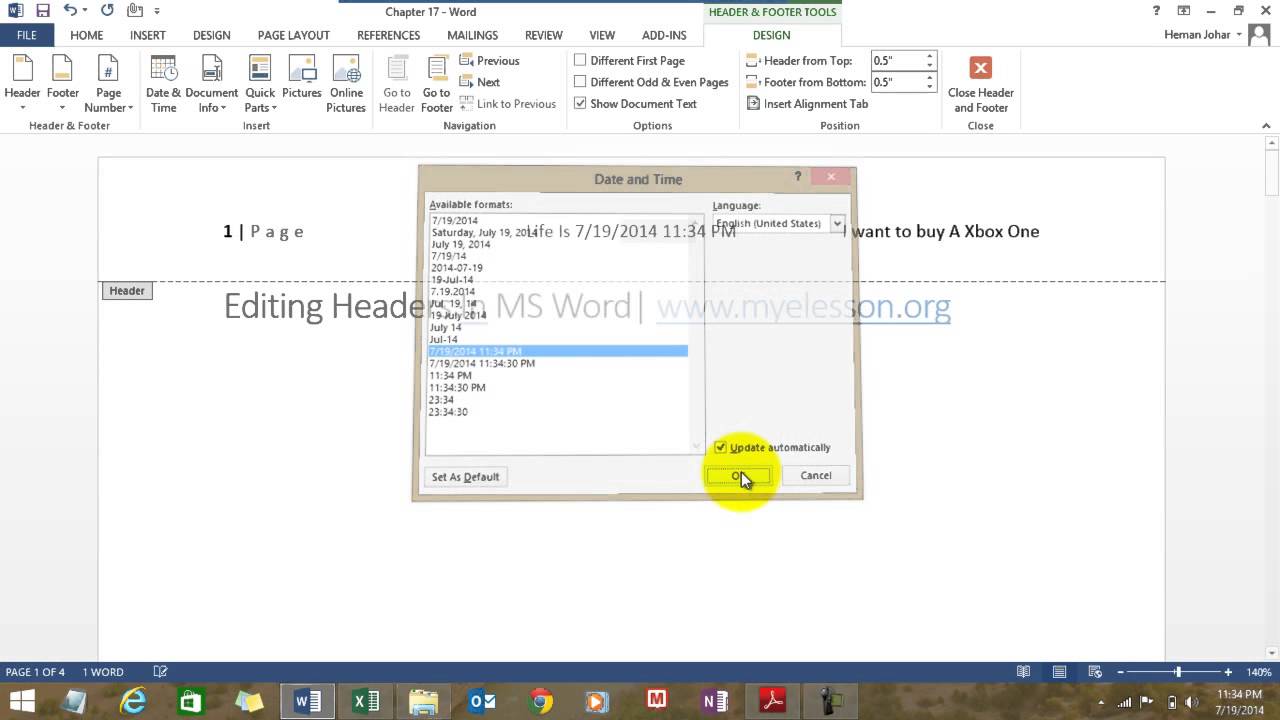This screenshot has width=1280, height=720.
Task: Open the Document Info dropdown
Action: [x=212, y=83]
